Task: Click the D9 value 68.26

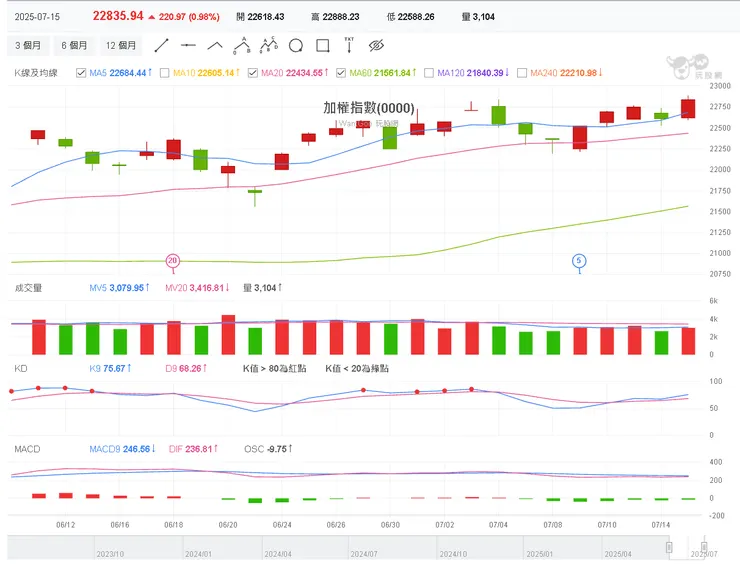Action: (190, 369)
